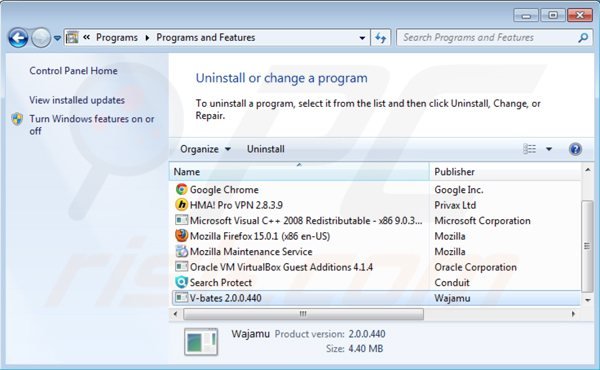Click the 4.40 MB size value
The width and height of the screenshot is (600, 370).
tap(365, 349)
